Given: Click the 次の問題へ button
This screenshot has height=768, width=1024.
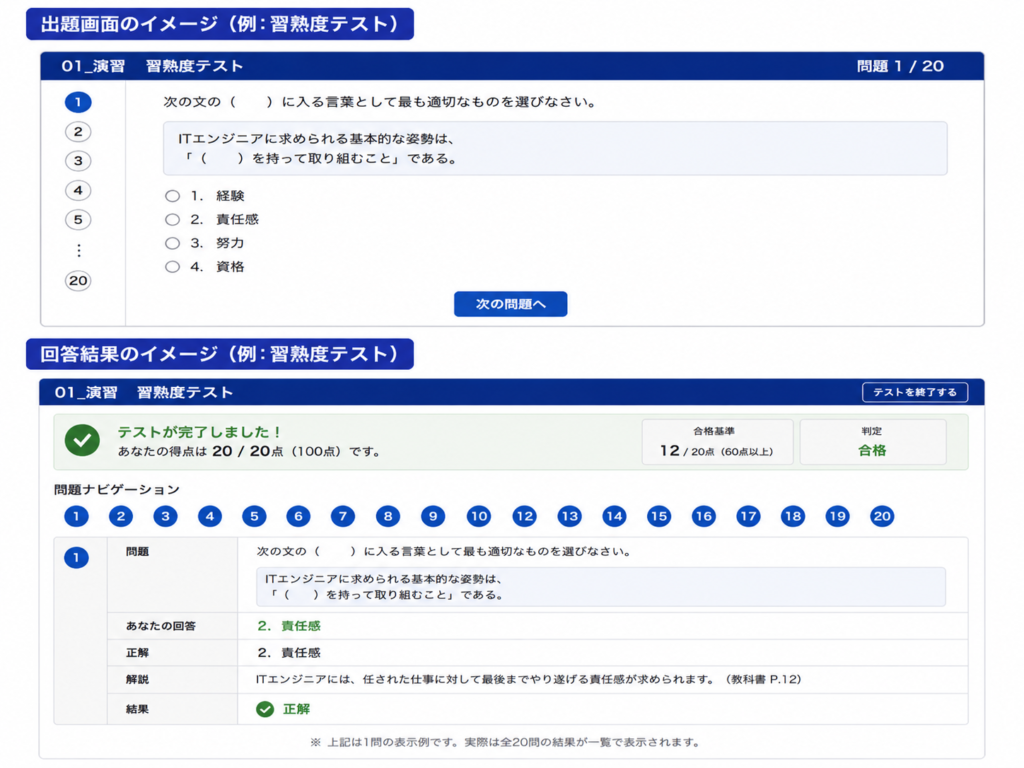Looking at the screenshot, I should click(x=511, y=304).
